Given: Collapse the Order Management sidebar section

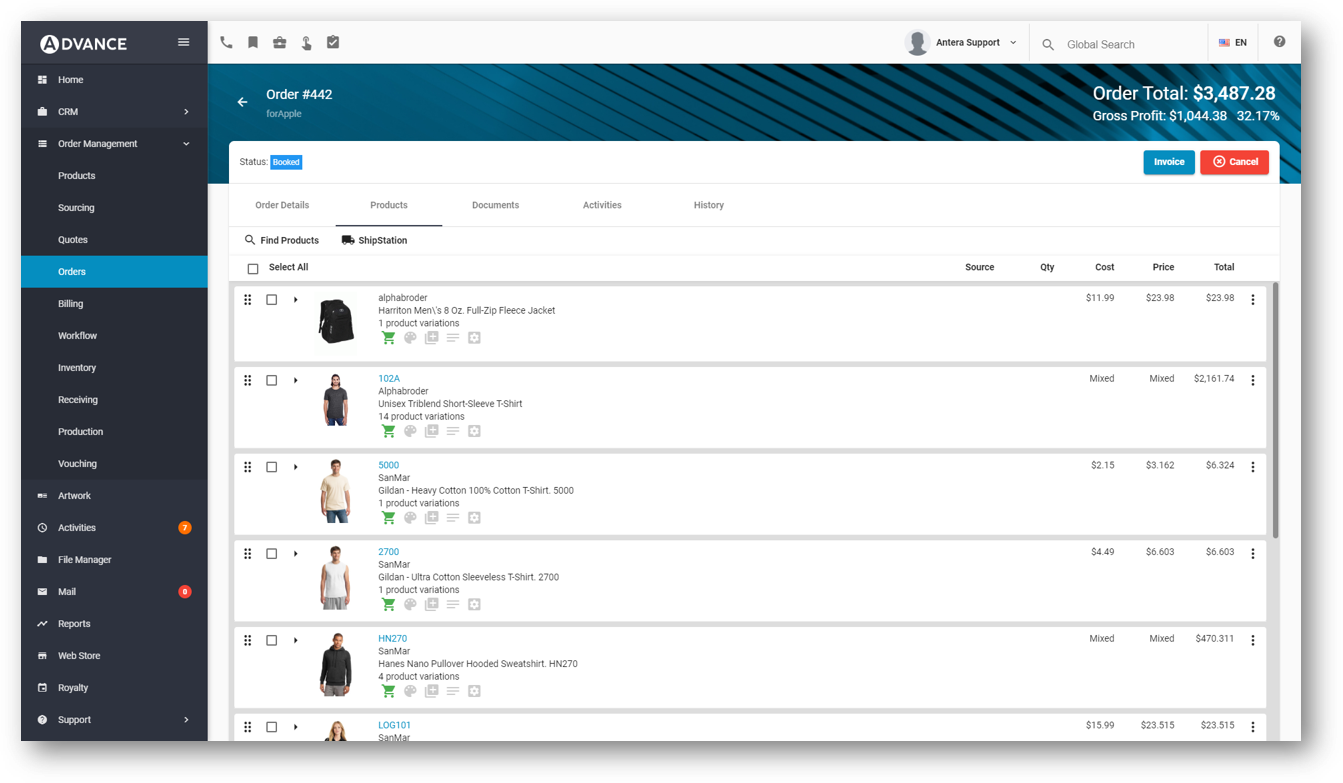Looking at the screenshot, I should (114, 144).
